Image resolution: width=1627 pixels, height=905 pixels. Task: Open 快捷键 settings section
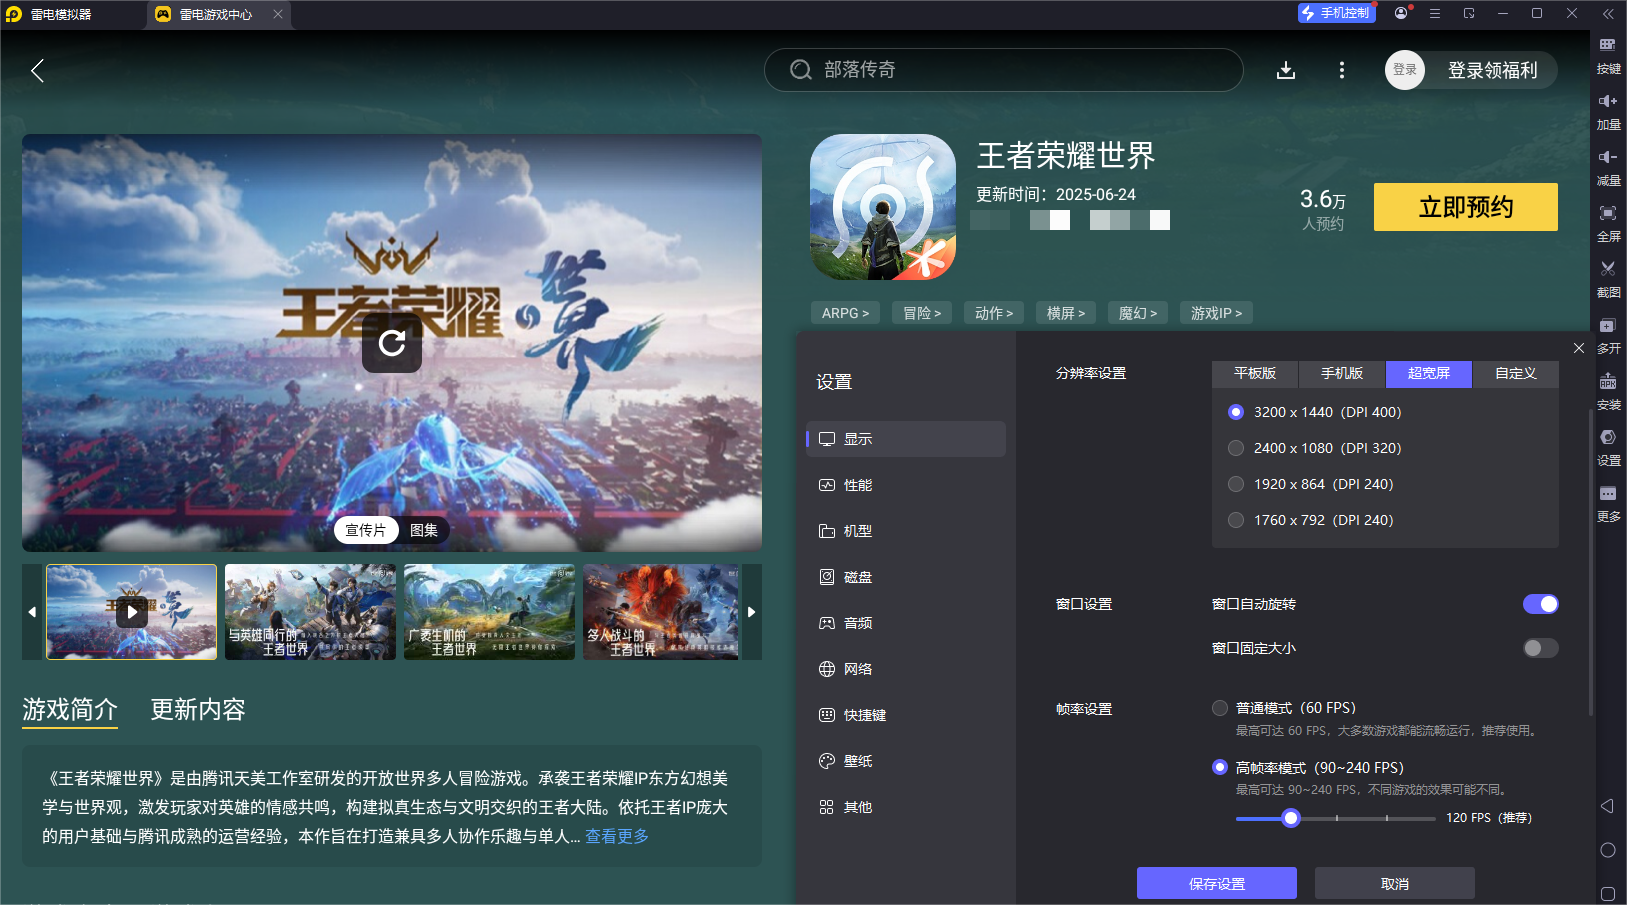906,715
